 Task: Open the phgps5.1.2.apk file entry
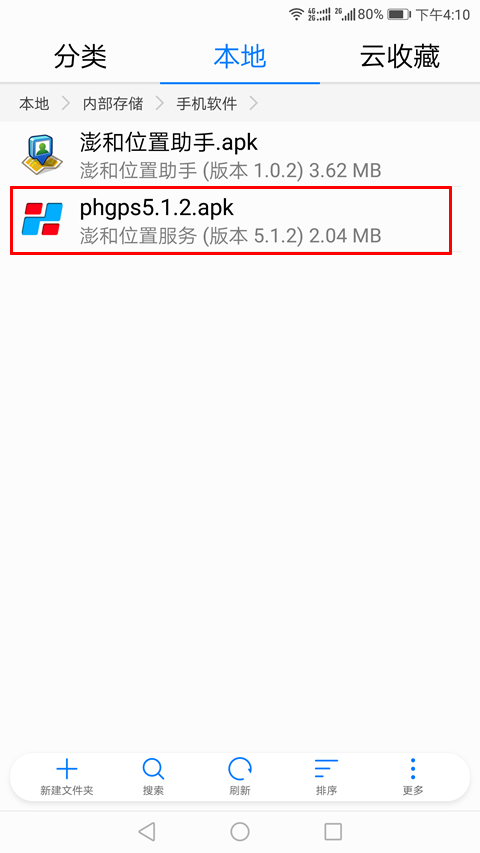[x=231, y=219]
